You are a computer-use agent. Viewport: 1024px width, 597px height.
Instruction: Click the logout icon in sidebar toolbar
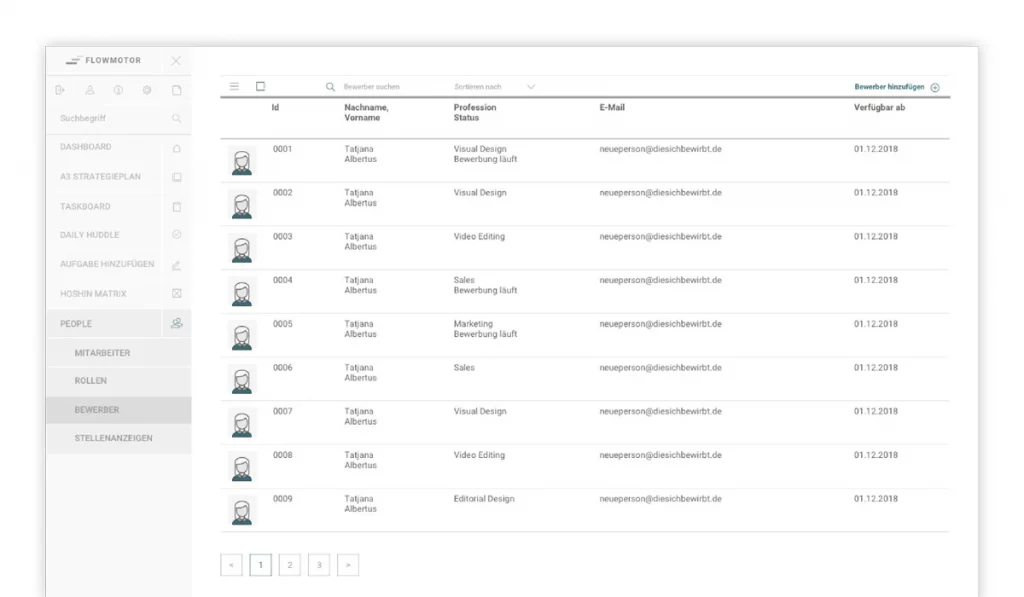click(60, 90)
